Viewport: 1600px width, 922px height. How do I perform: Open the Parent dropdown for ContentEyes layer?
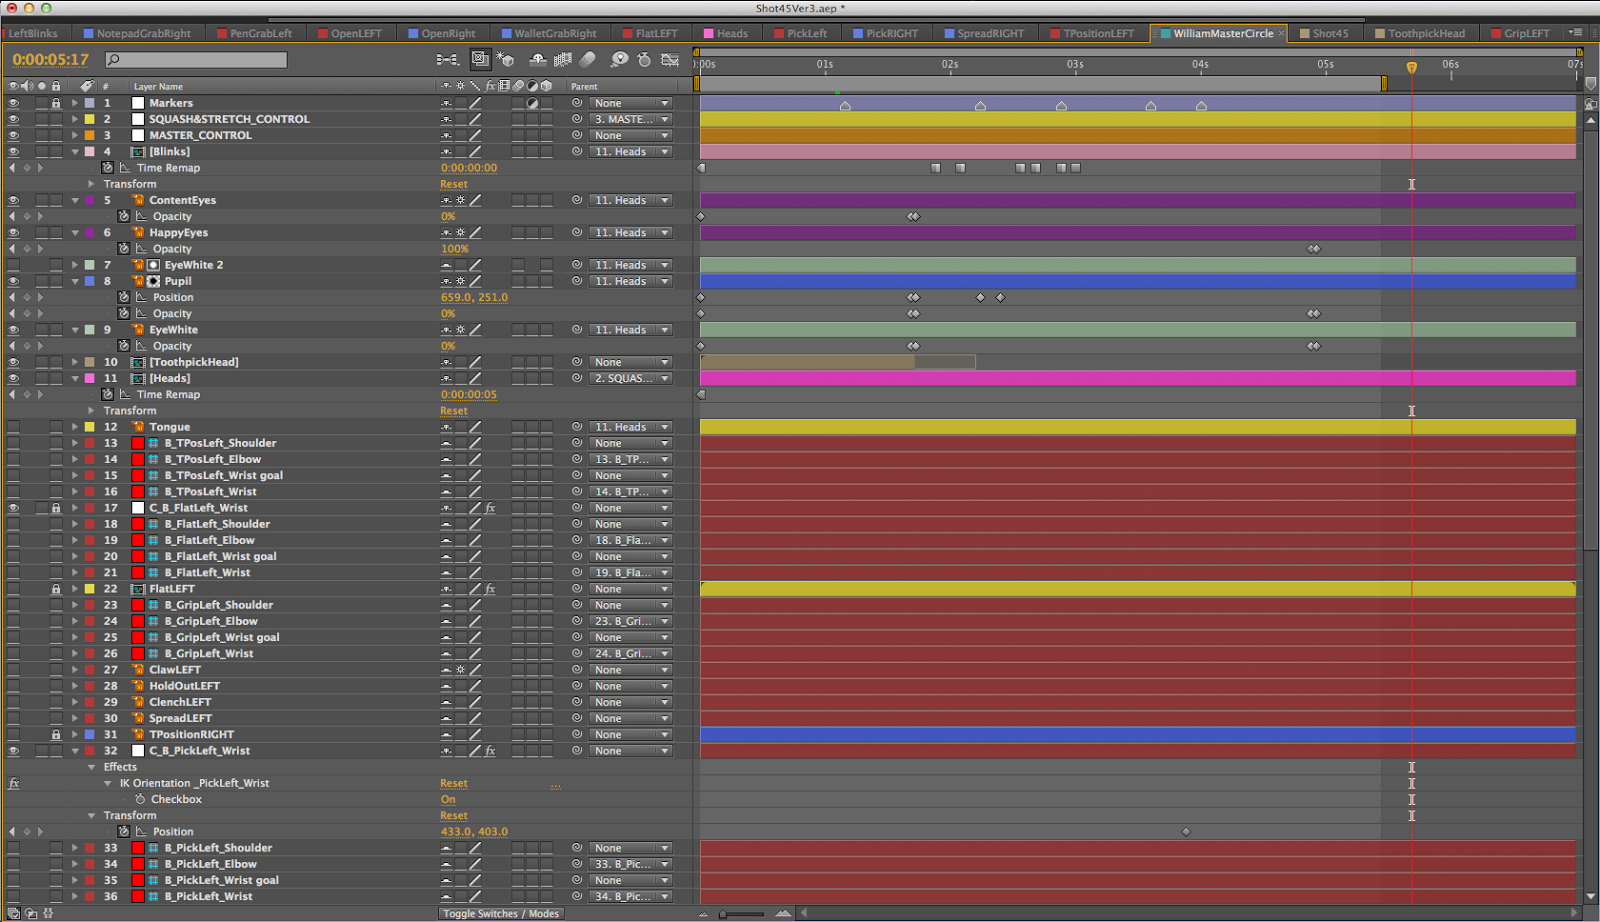pos(630,200)
